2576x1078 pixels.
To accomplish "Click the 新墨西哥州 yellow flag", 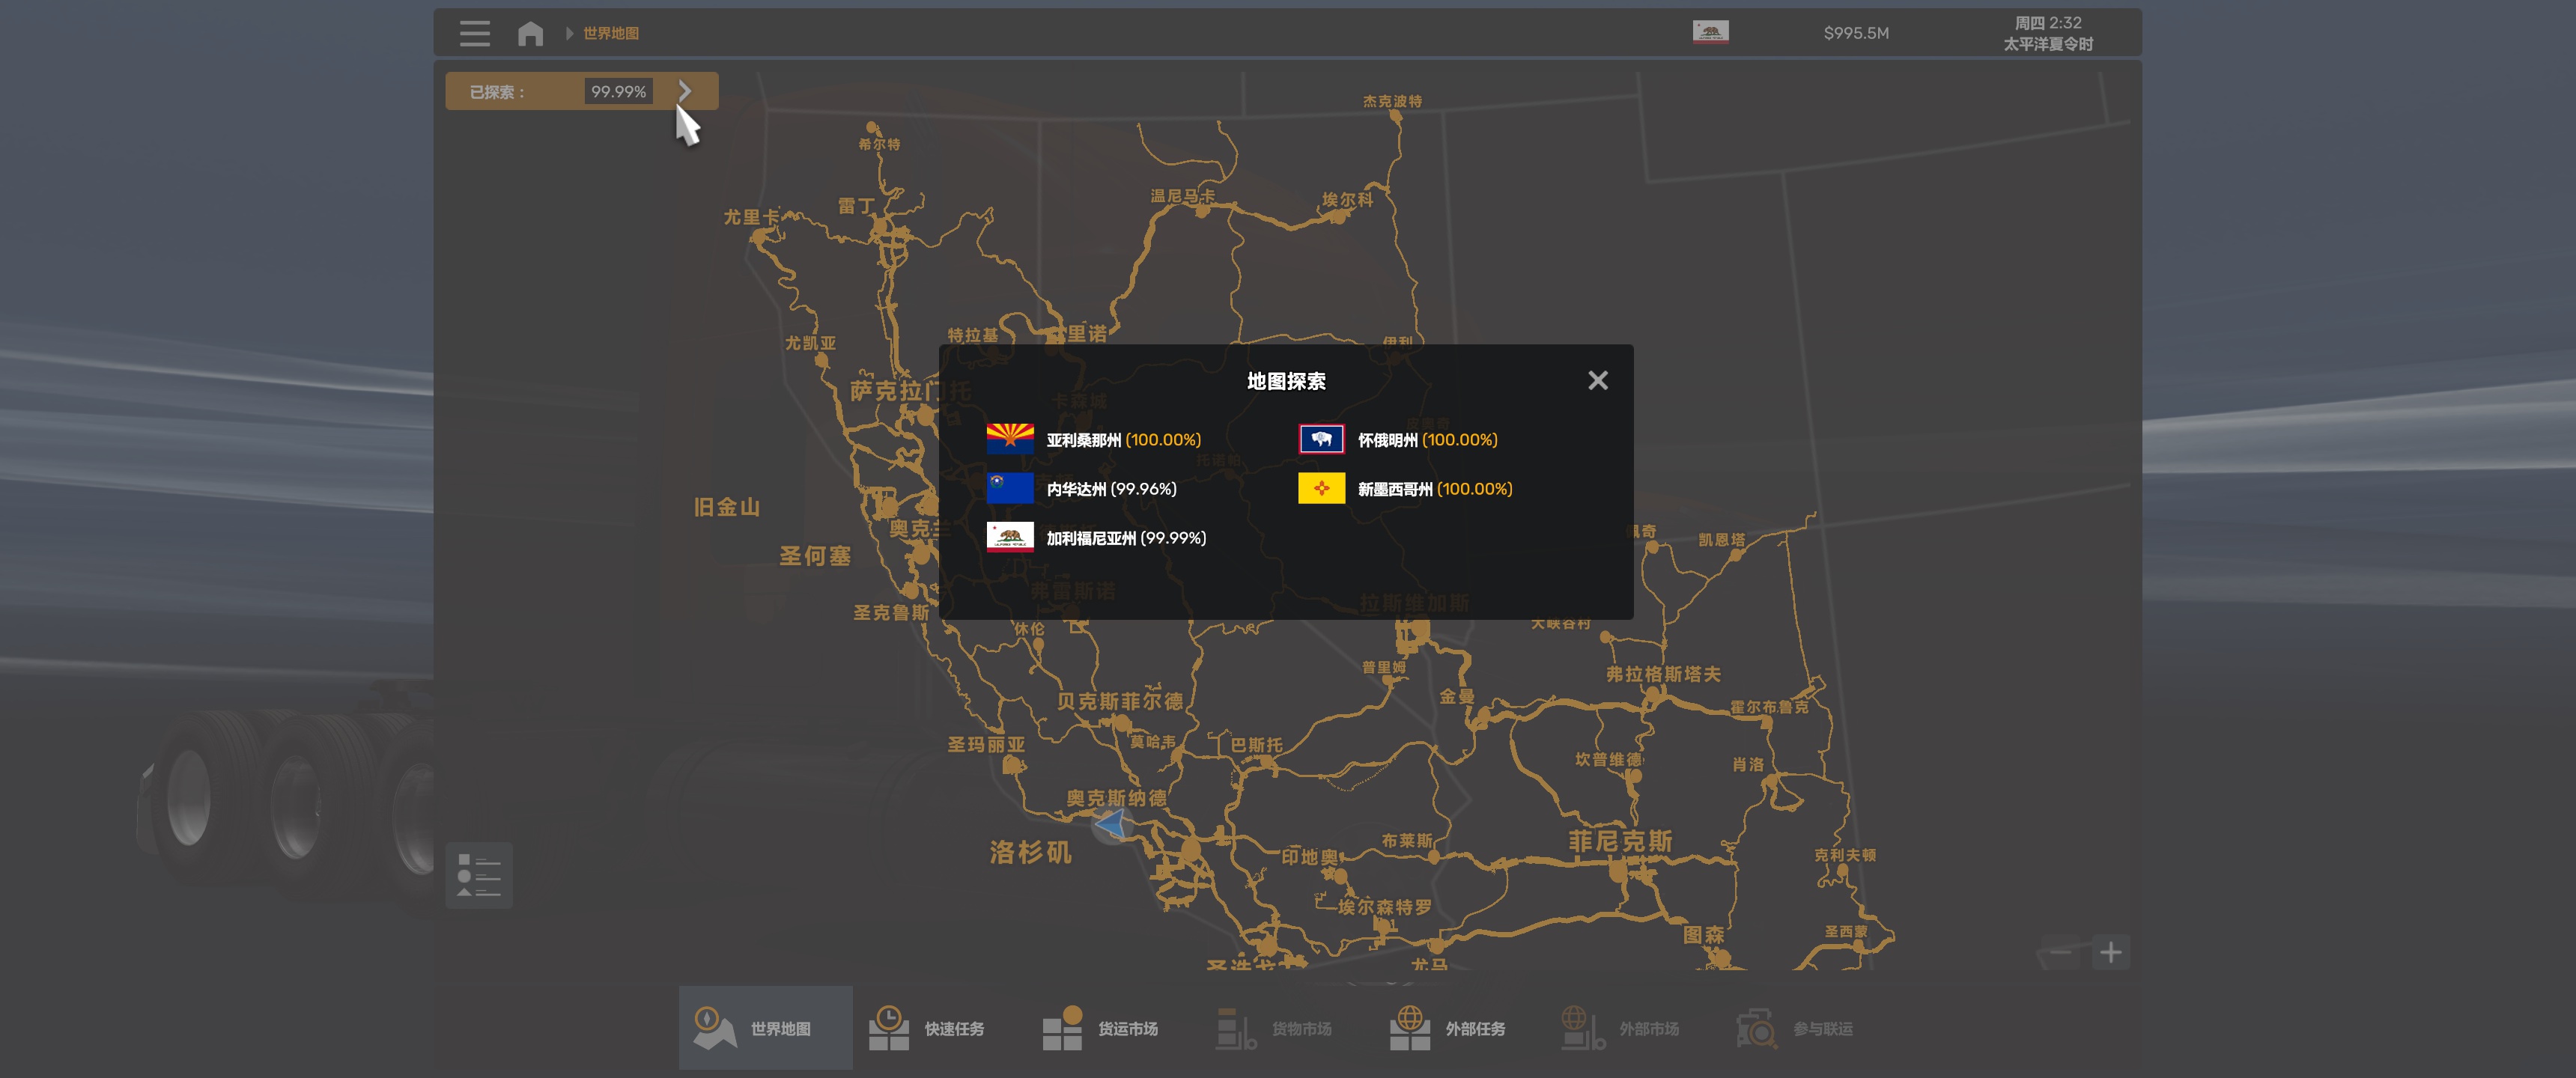I will pos(1321,488).
